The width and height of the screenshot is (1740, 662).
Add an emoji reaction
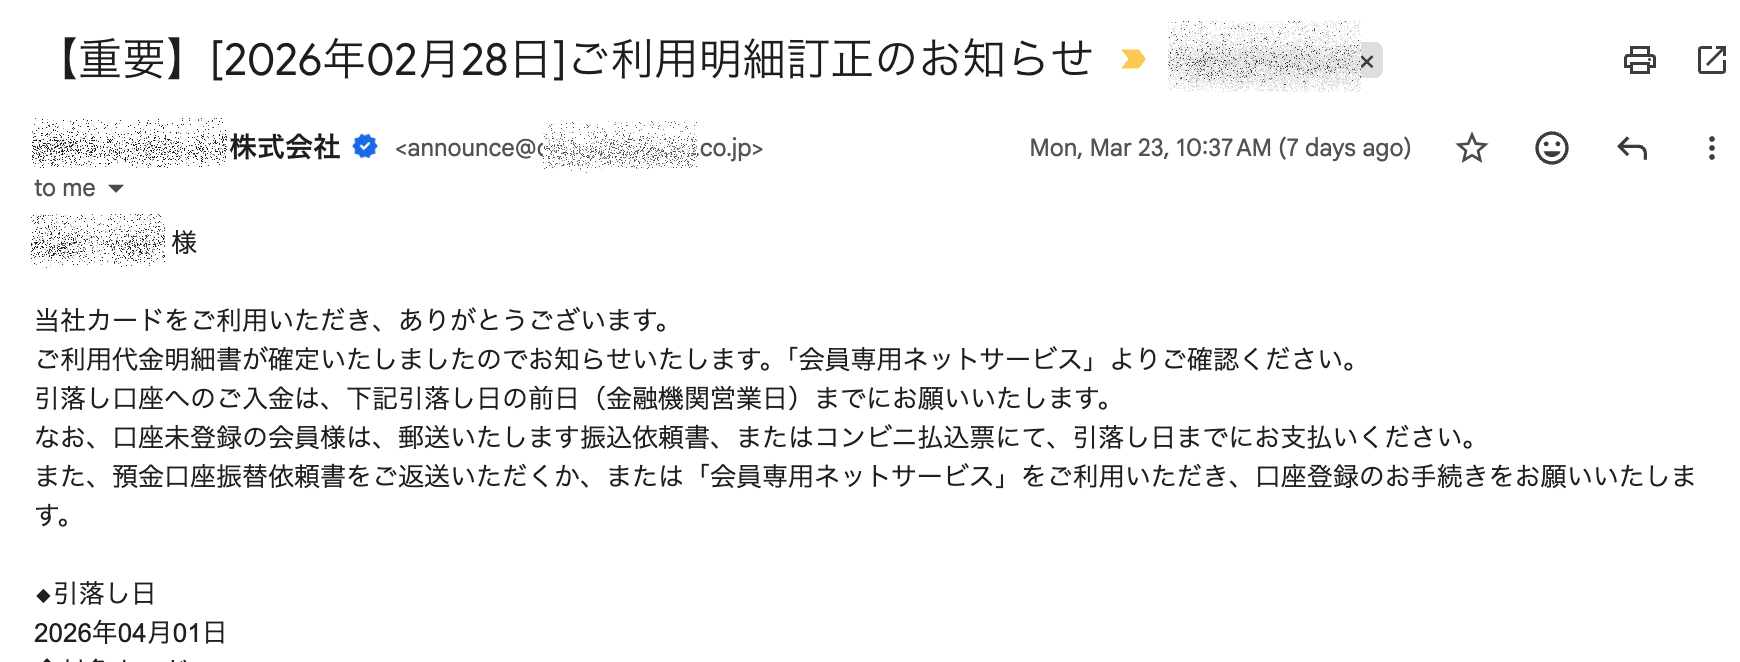[x=1551, y=149]
